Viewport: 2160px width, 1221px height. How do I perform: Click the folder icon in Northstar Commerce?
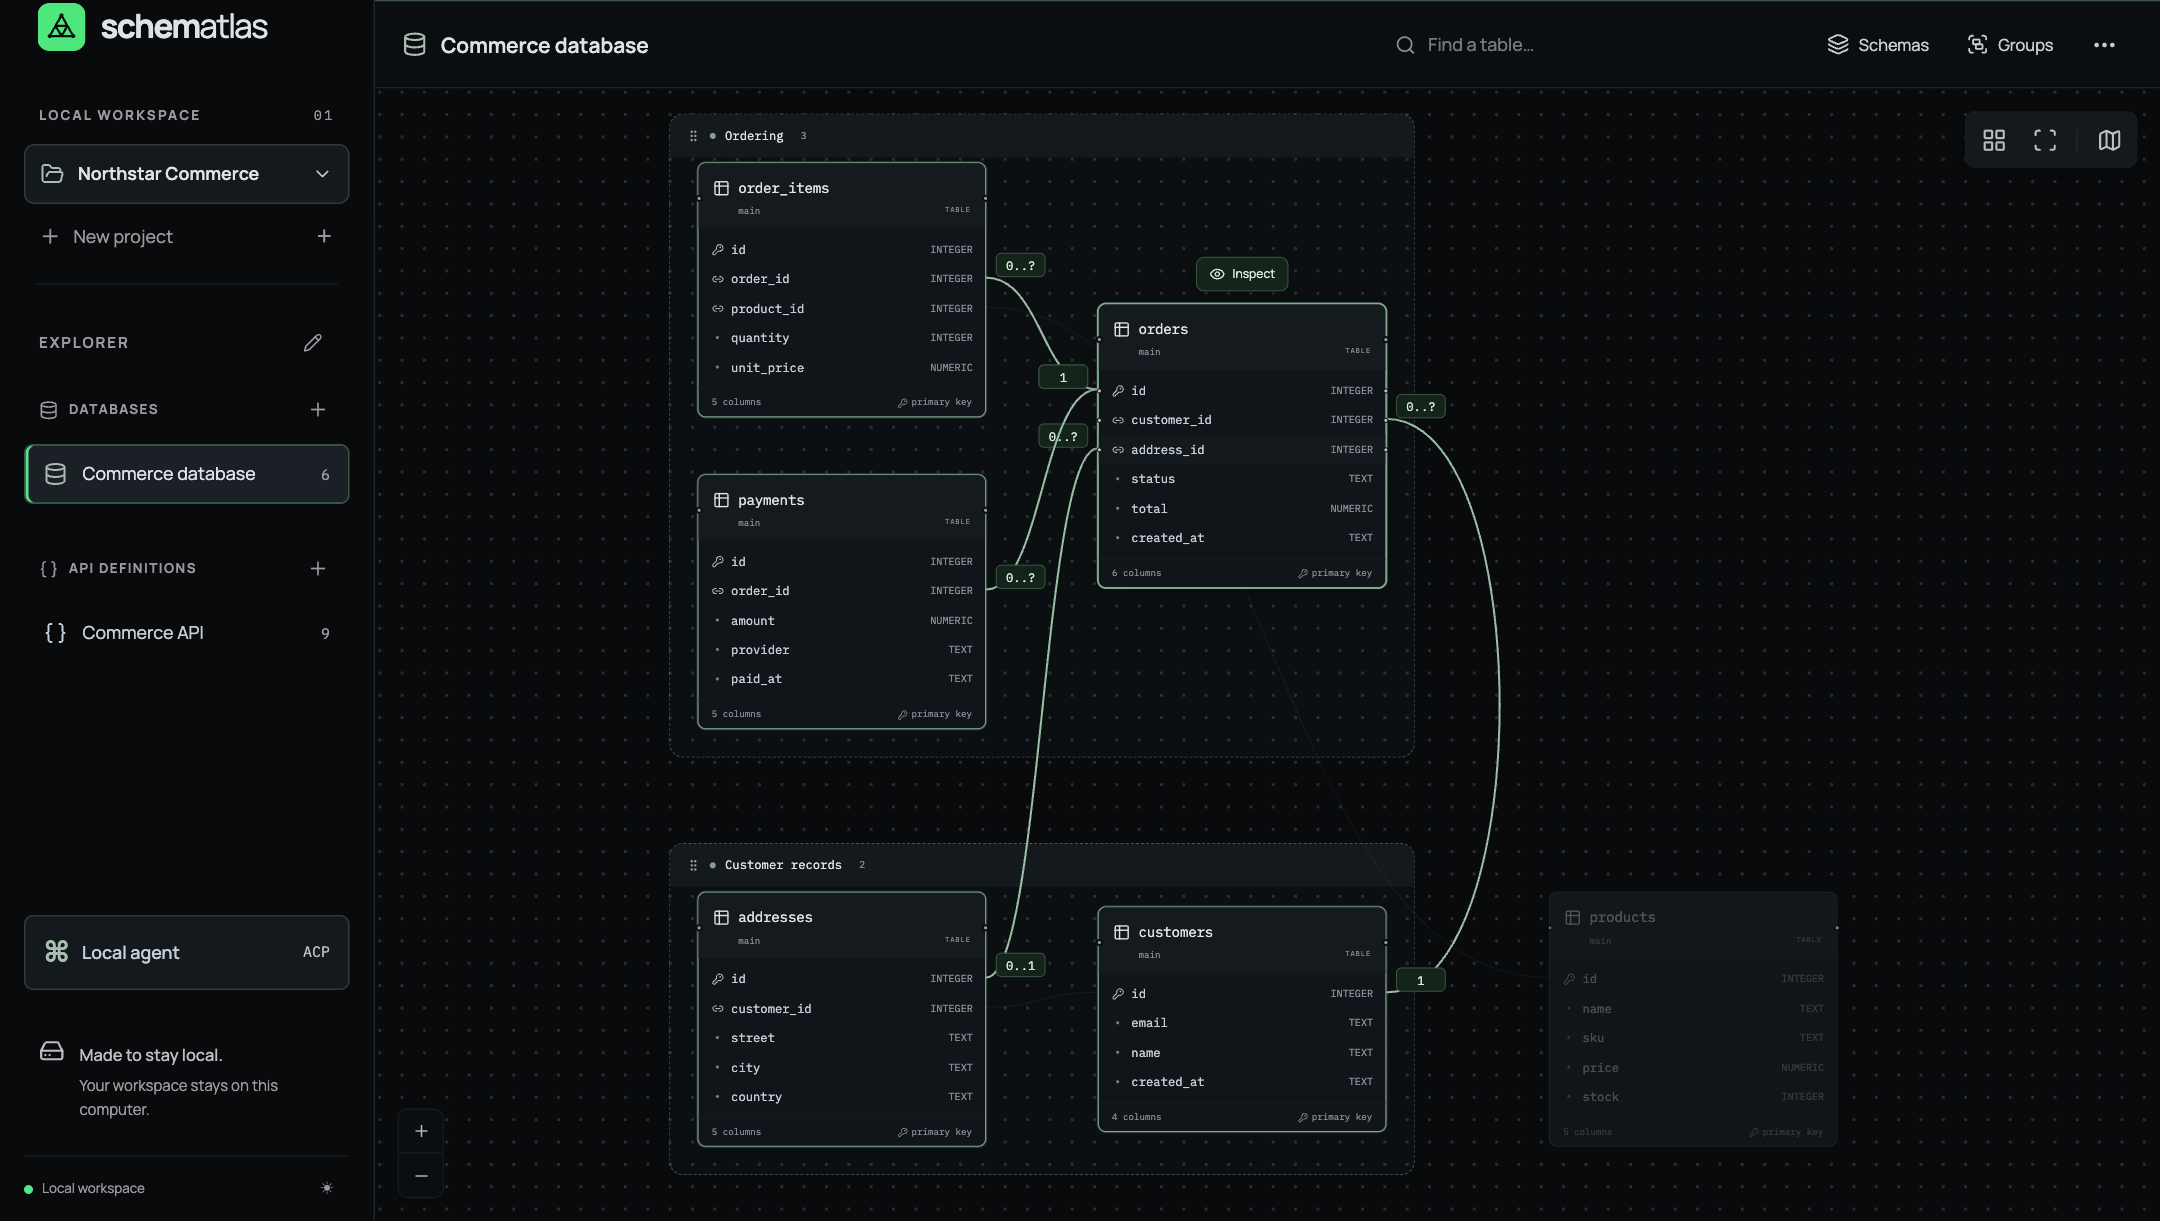(52, 174)
